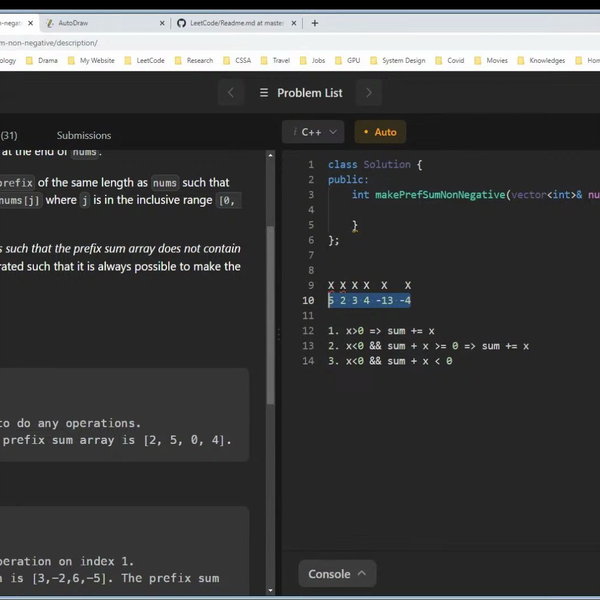Switch to the Submissions tab
This screenshot has height=600, width=600.
click(x=84, y=135)
